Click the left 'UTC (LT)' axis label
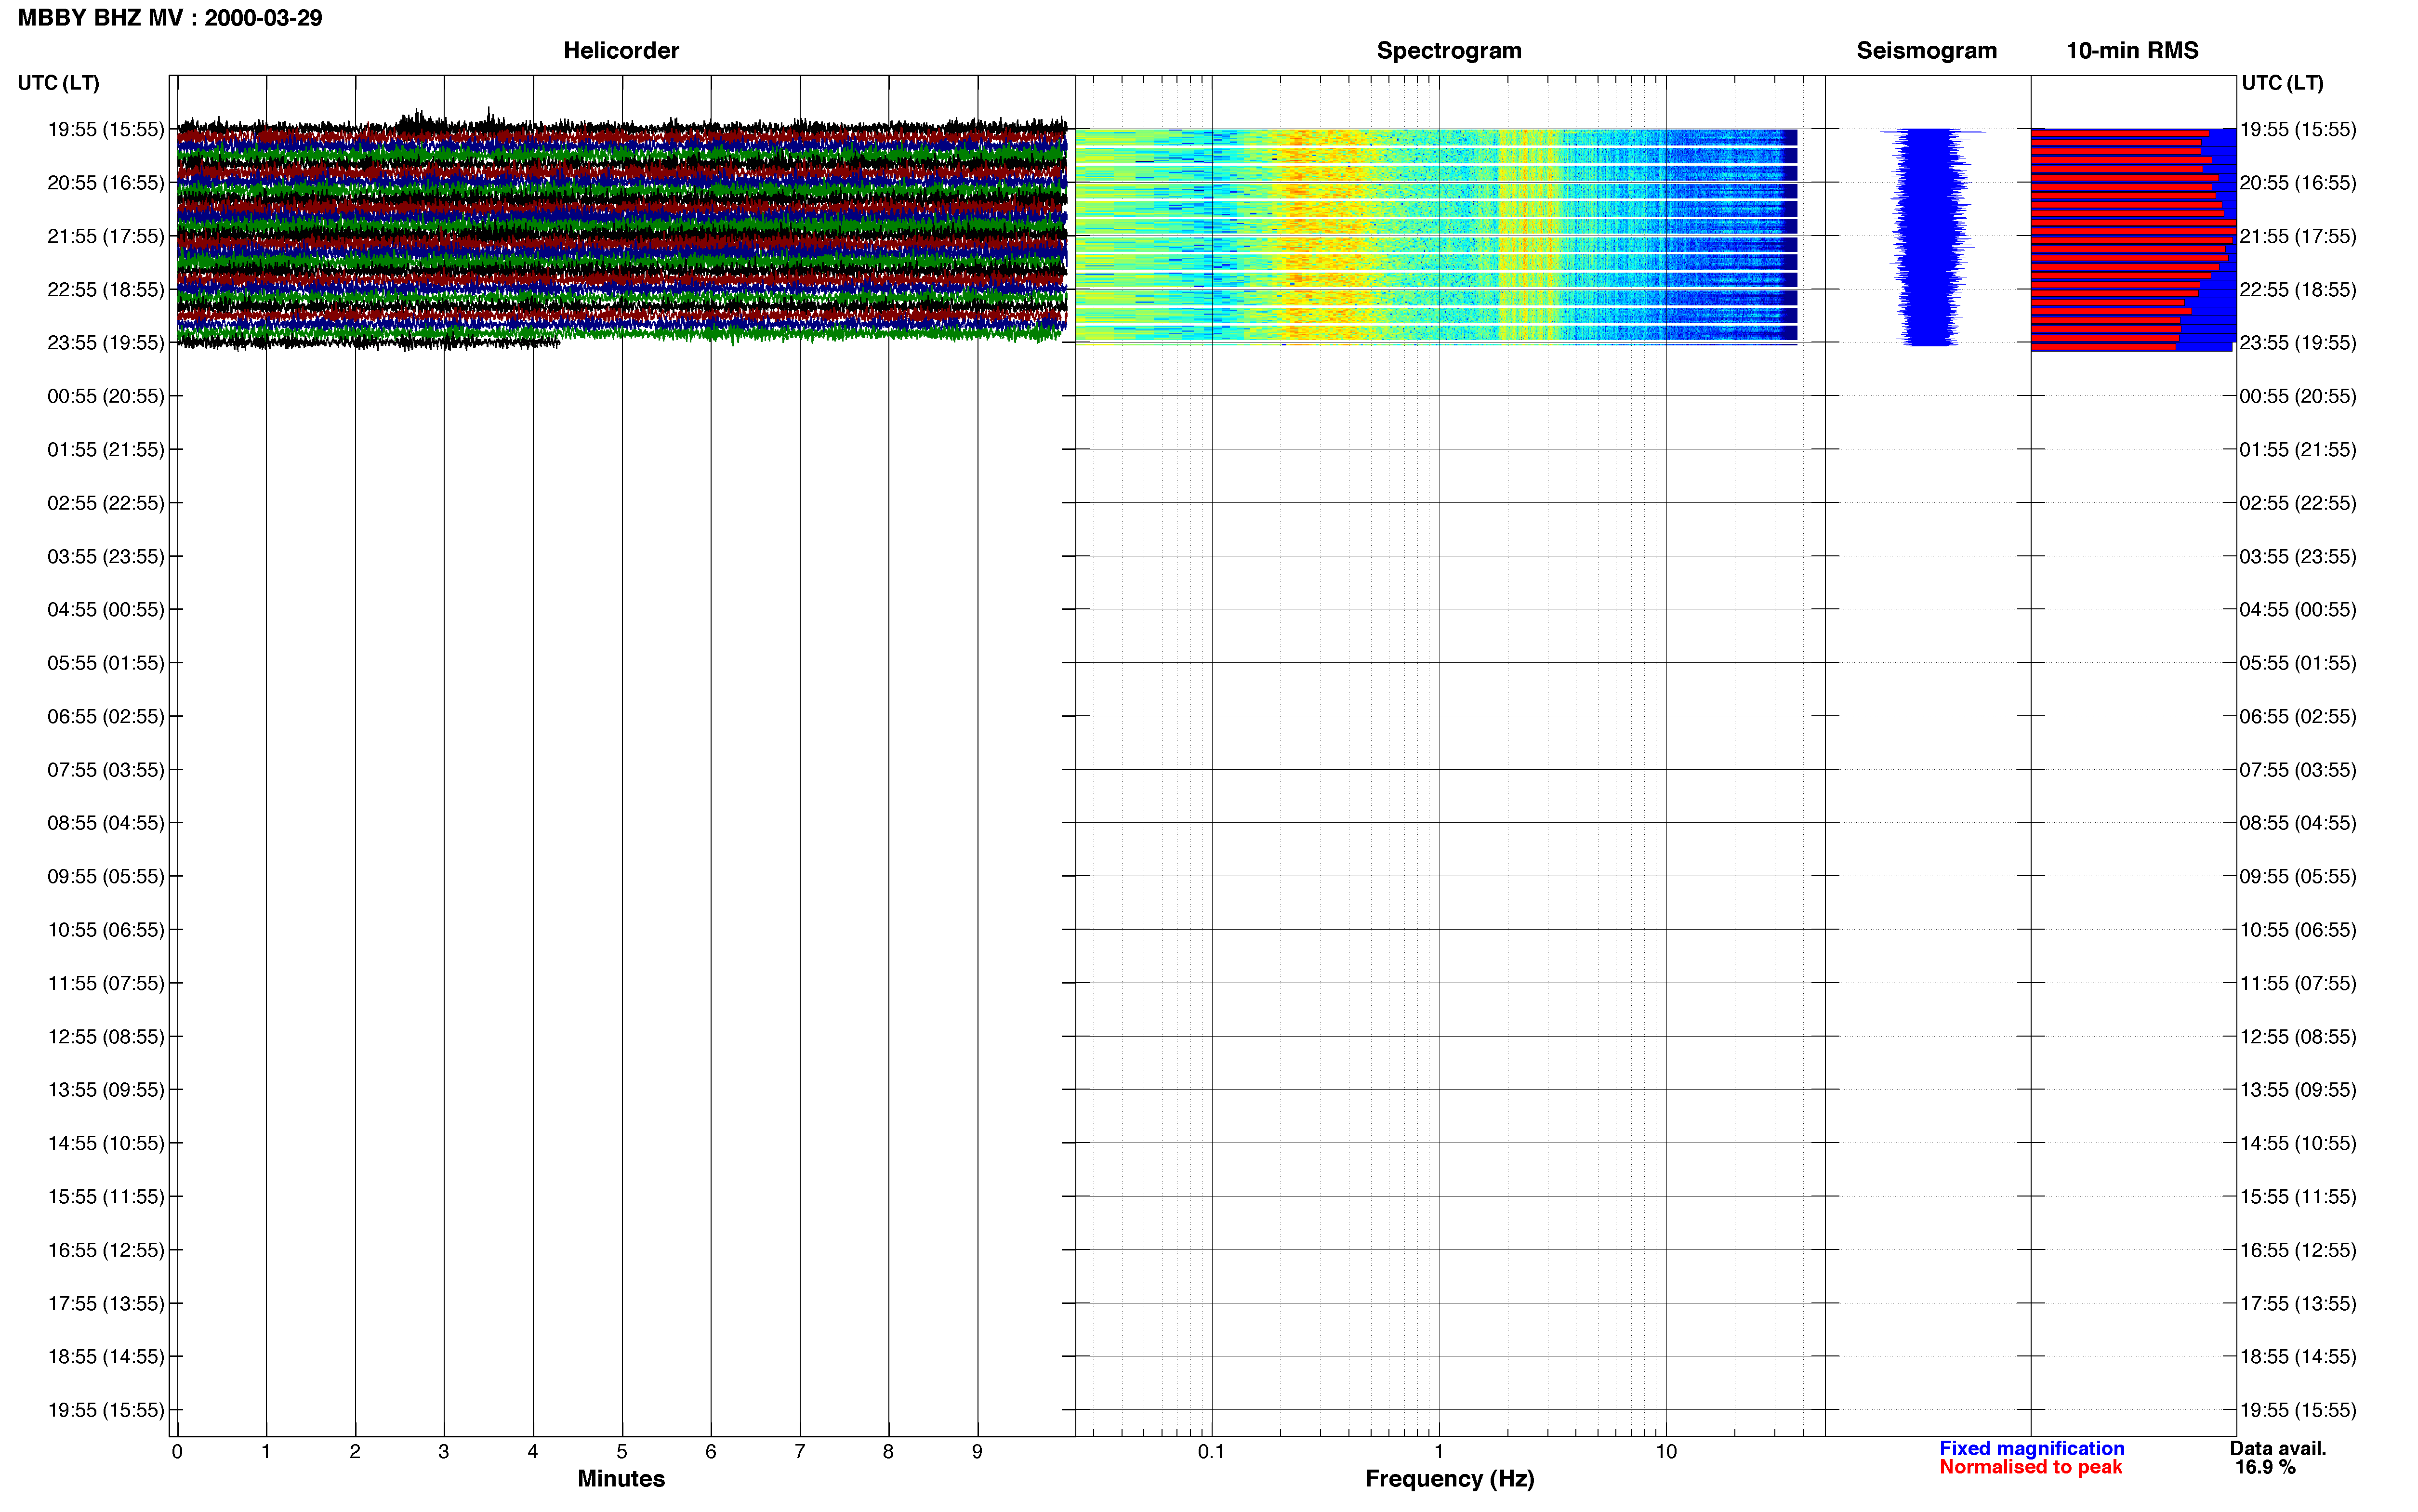Screen dimensions: 2418x1512 (x=59, y=83)
